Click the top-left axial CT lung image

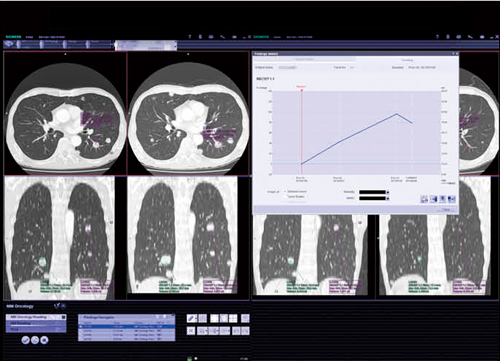pyautogui.click(x=65, y=113)
